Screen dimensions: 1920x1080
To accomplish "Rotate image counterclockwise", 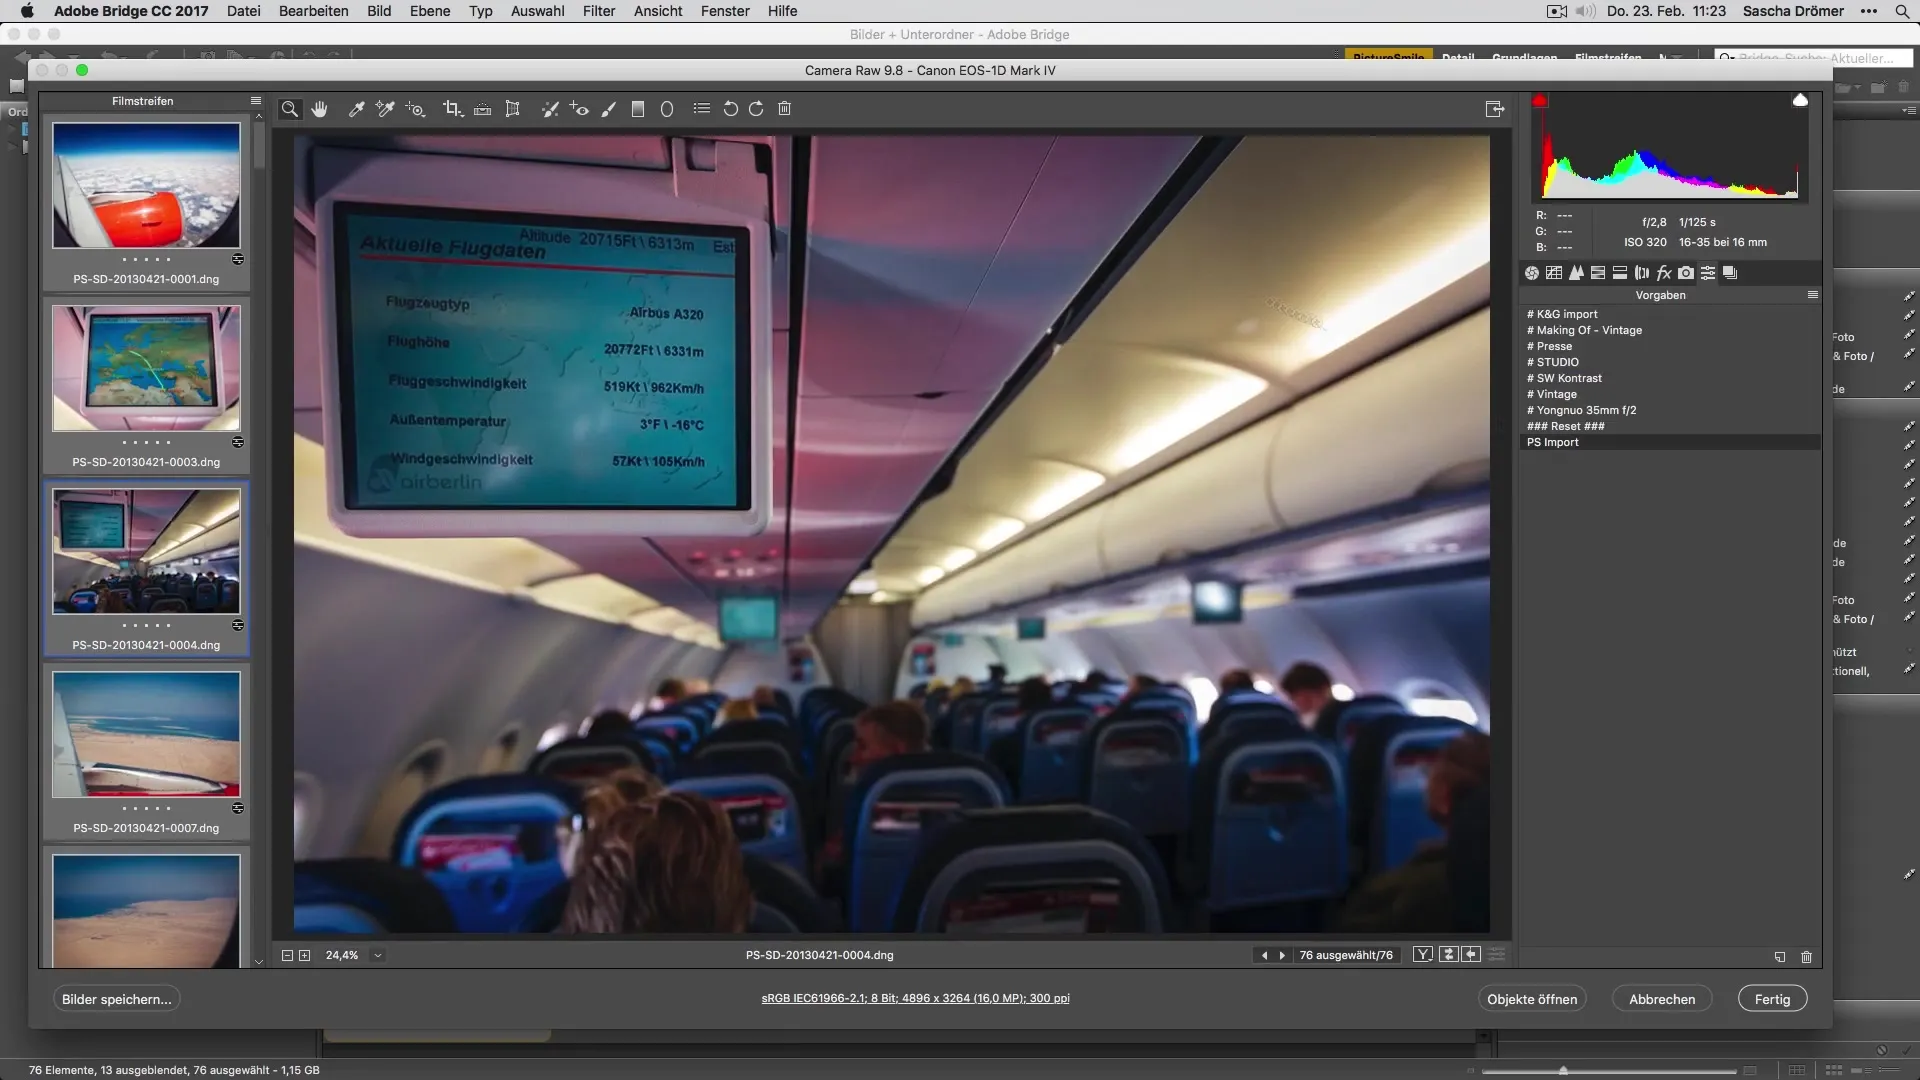I will (x=731, y=109).
